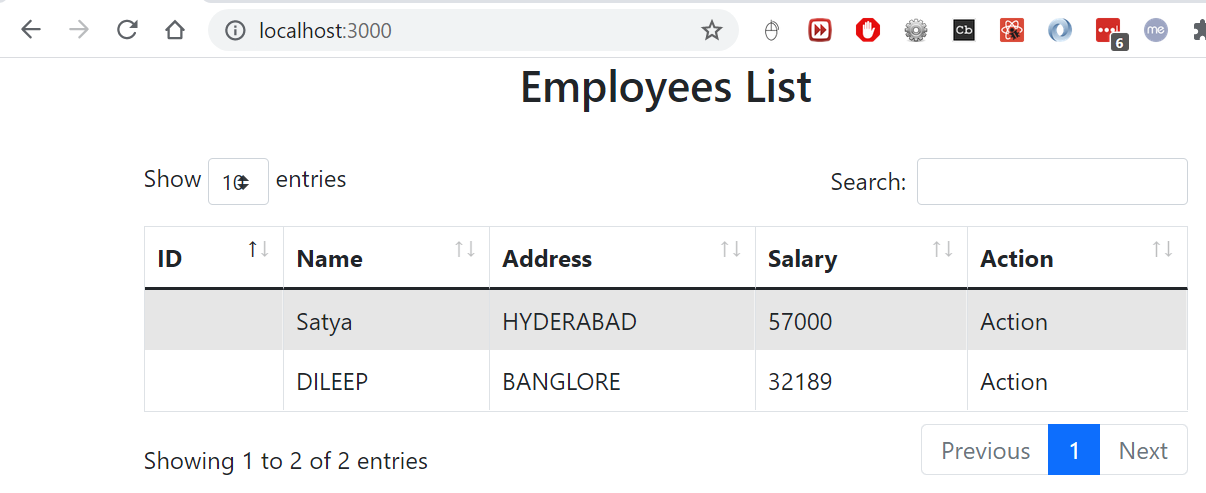Open the red extension with 6 badge
Viewport: 1206px width, 493px height.
pos(1108,32)
